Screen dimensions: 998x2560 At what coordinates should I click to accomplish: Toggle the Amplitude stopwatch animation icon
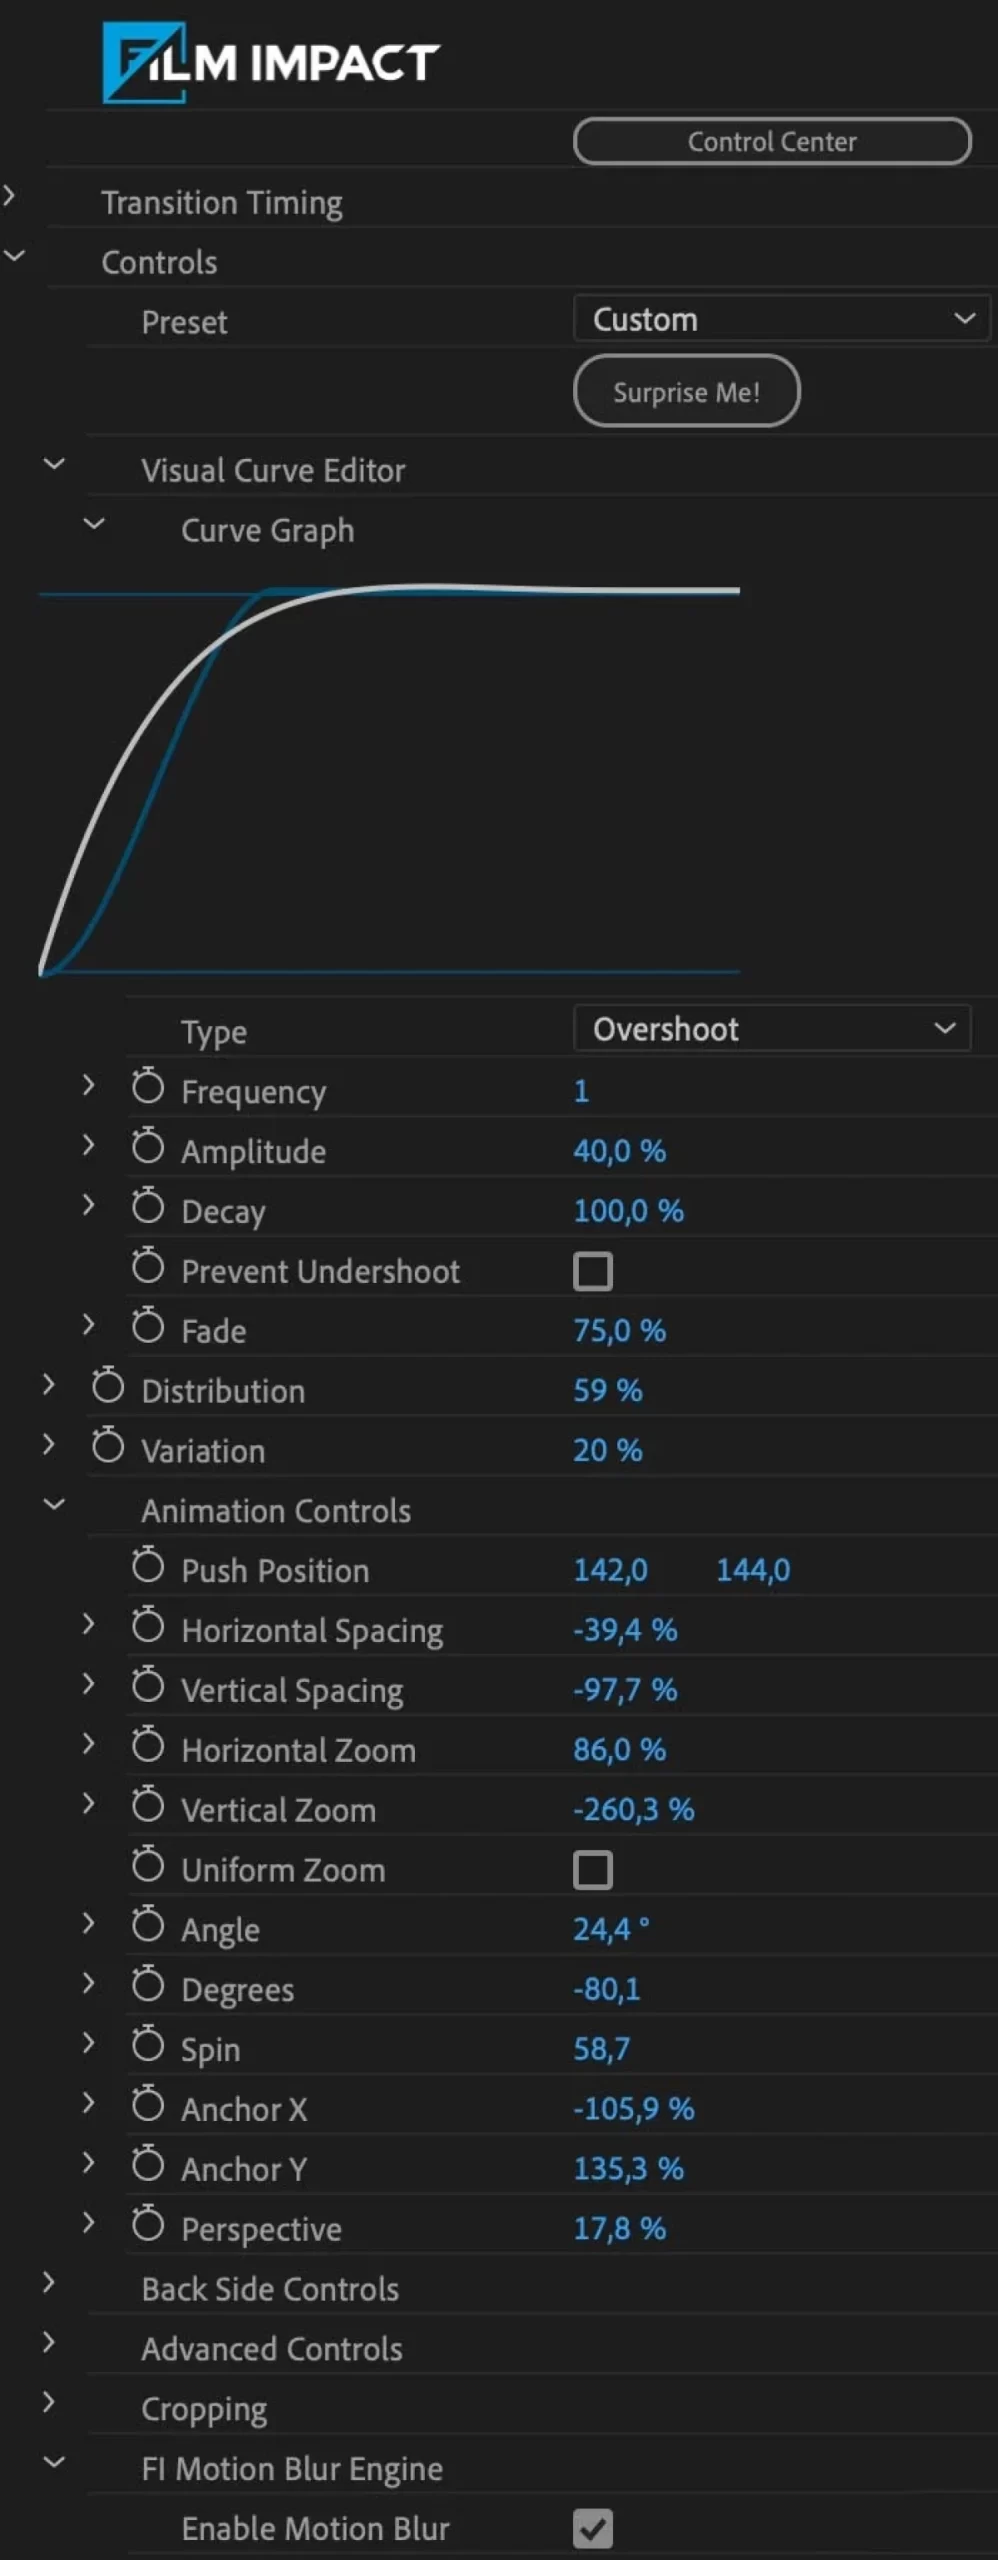click(148, 1147)
